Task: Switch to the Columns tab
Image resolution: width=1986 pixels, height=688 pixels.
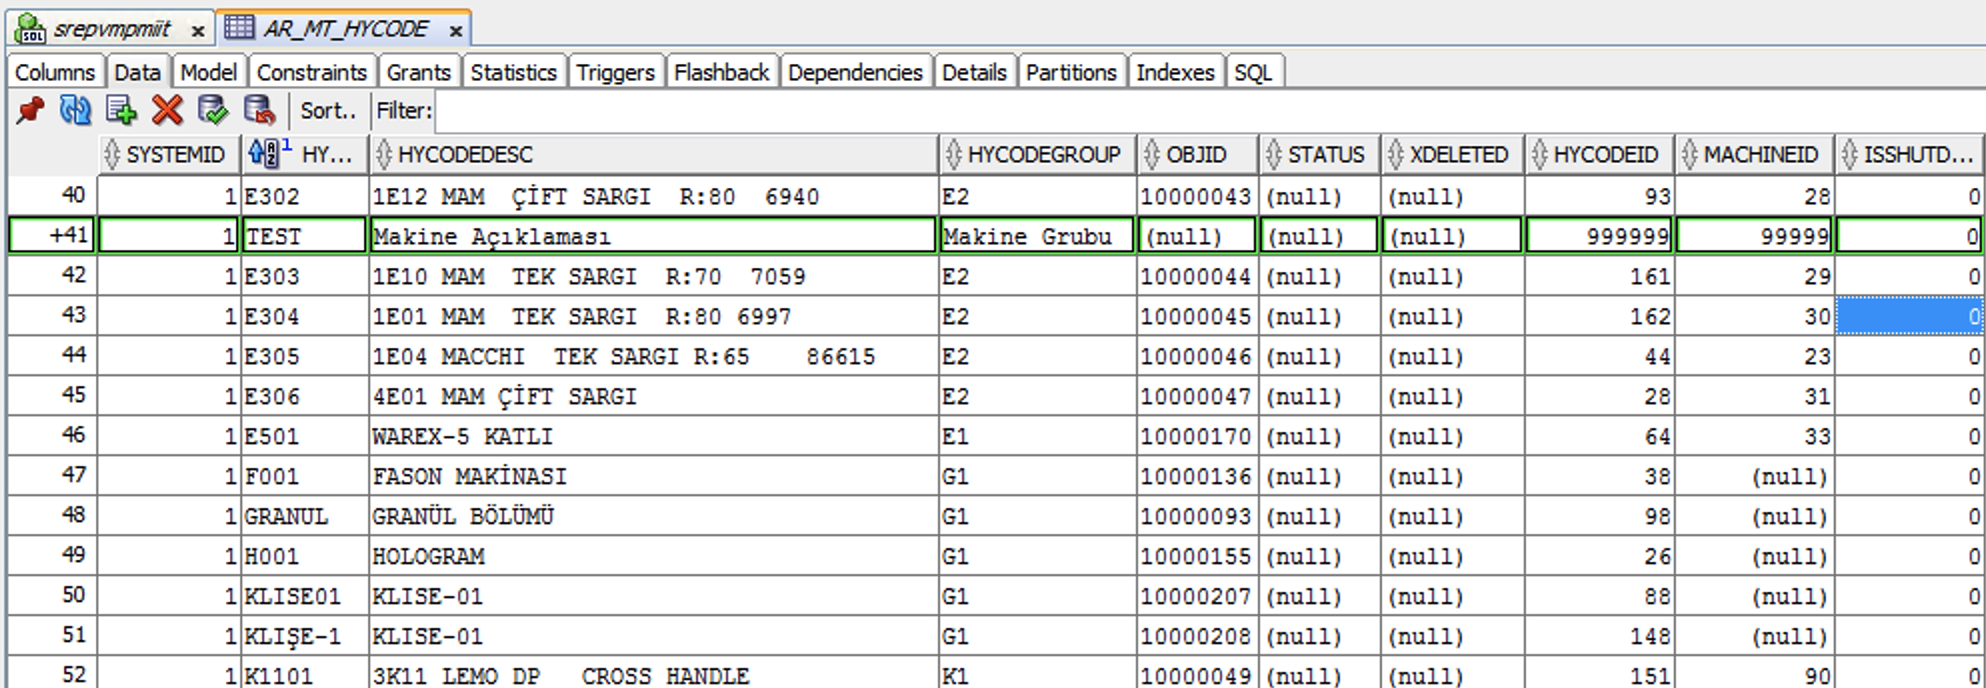Action: pyautogui.click(x=55, y=72)
